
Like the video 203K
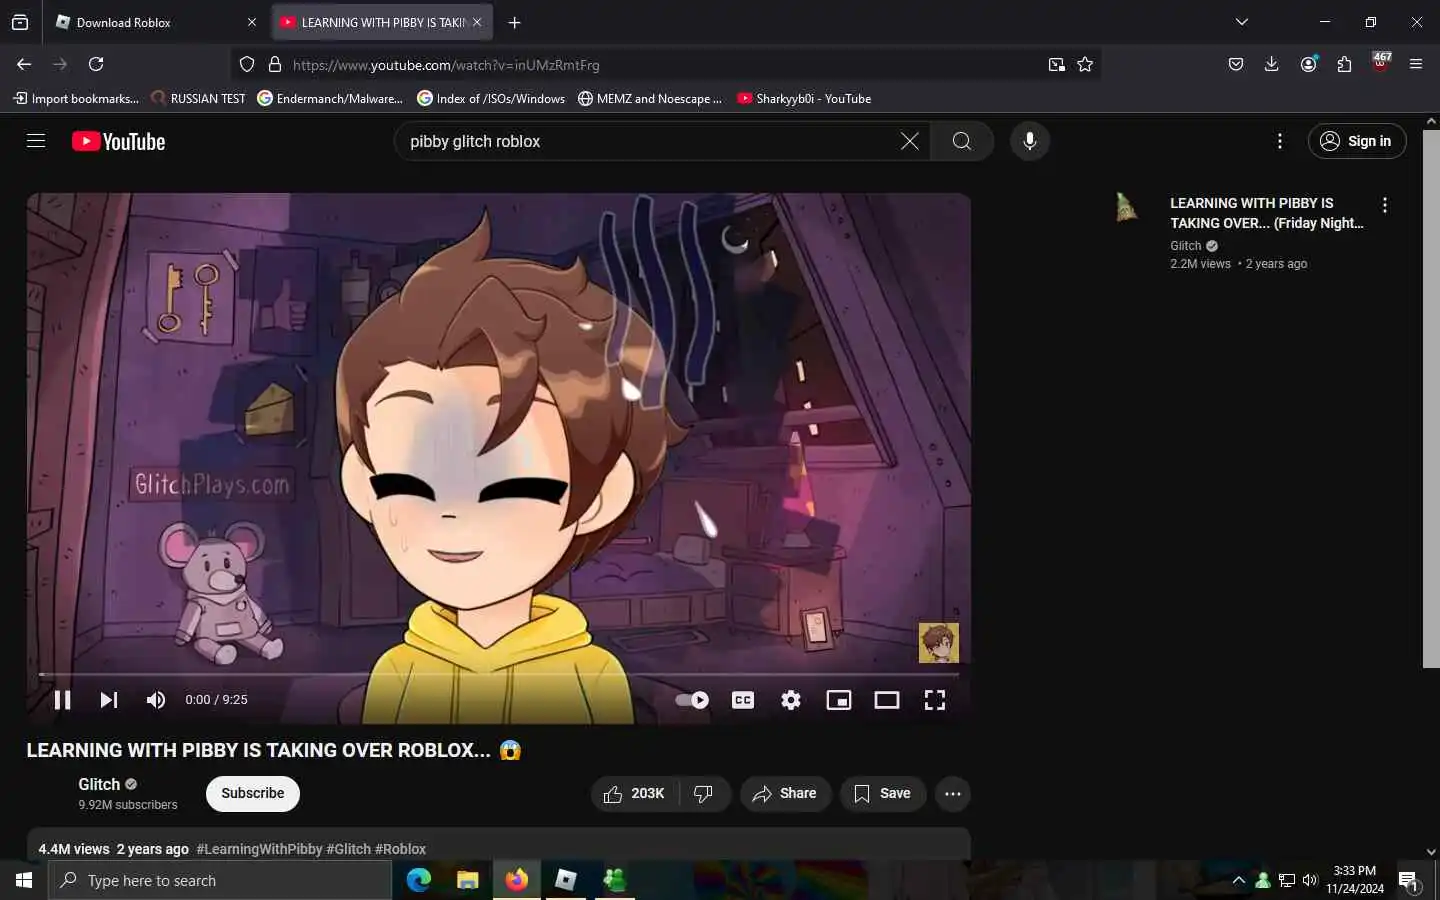(x=635, y=794)
